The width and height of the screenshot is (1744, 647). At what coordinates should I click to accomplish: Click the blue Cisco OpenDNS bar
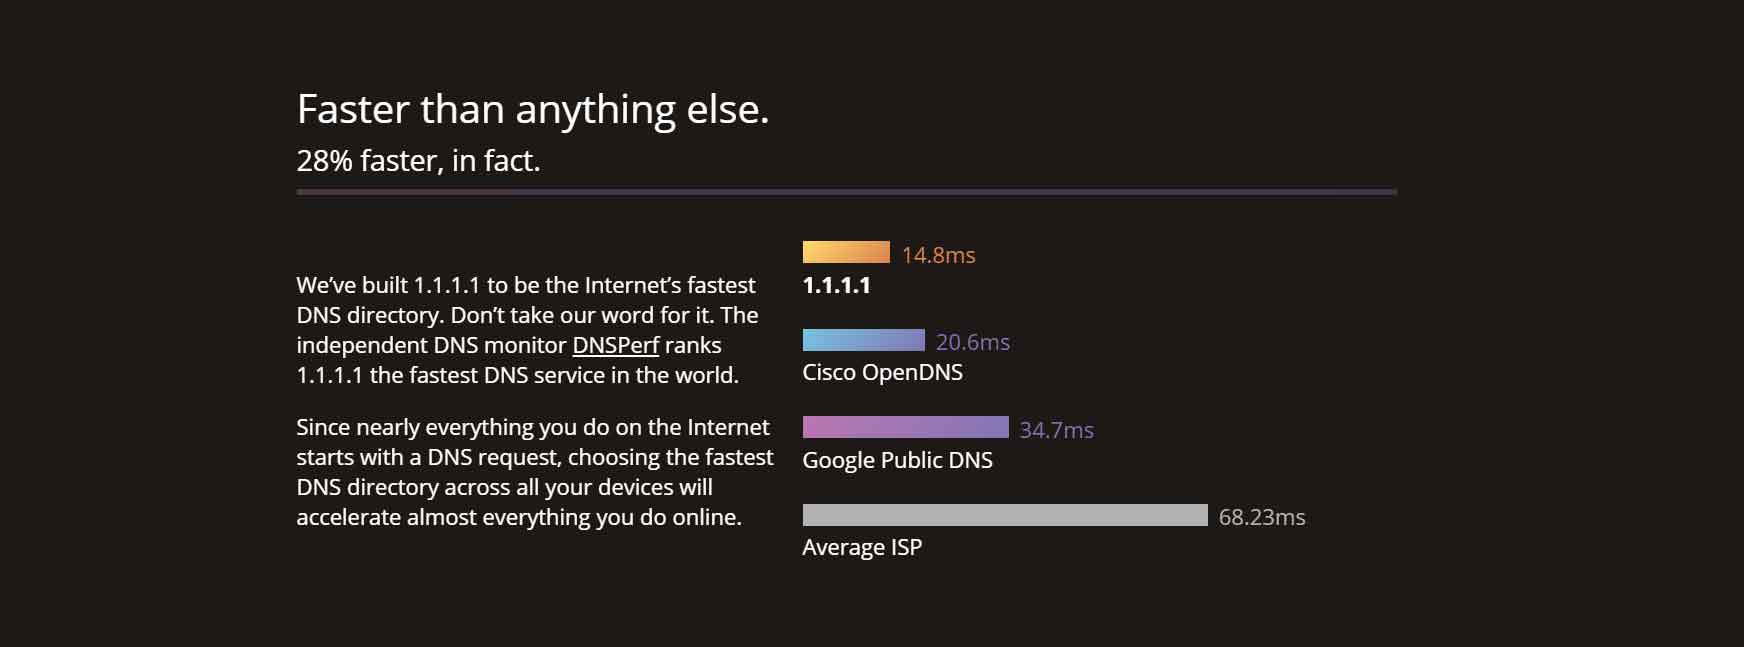[864, 340]
